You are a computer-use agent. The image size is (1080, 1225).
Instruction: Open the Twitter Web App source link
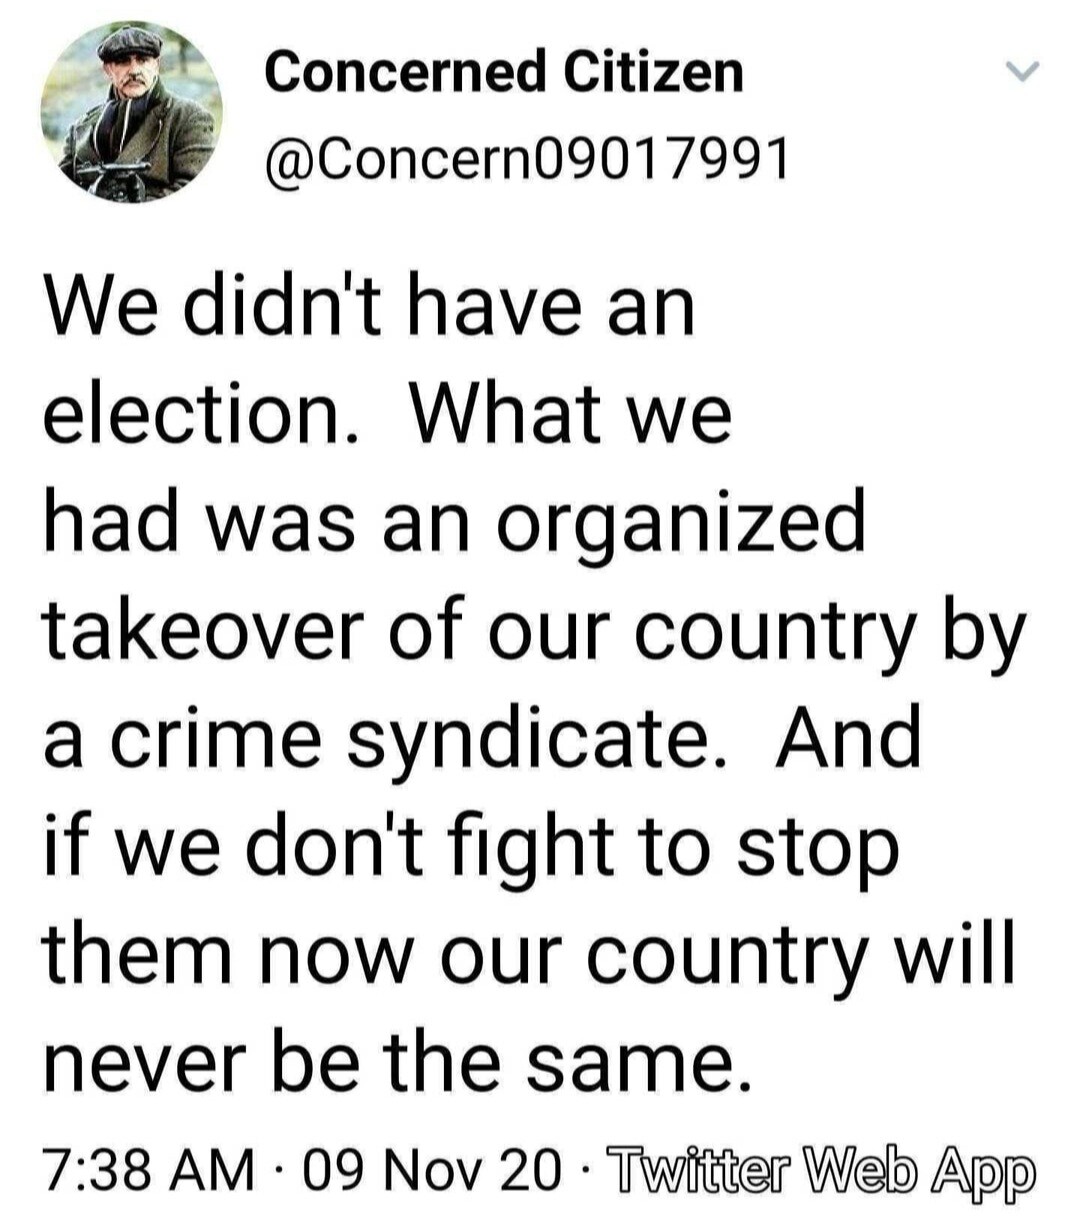[821, 1169]
